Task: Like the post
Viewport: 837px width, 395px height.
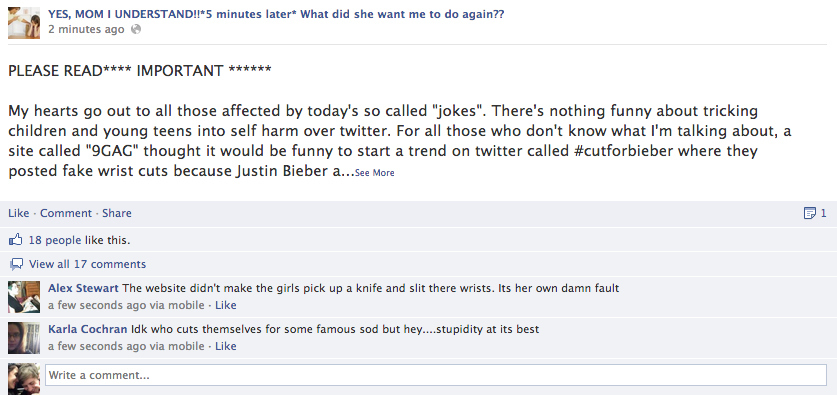Action: (19, 213)
